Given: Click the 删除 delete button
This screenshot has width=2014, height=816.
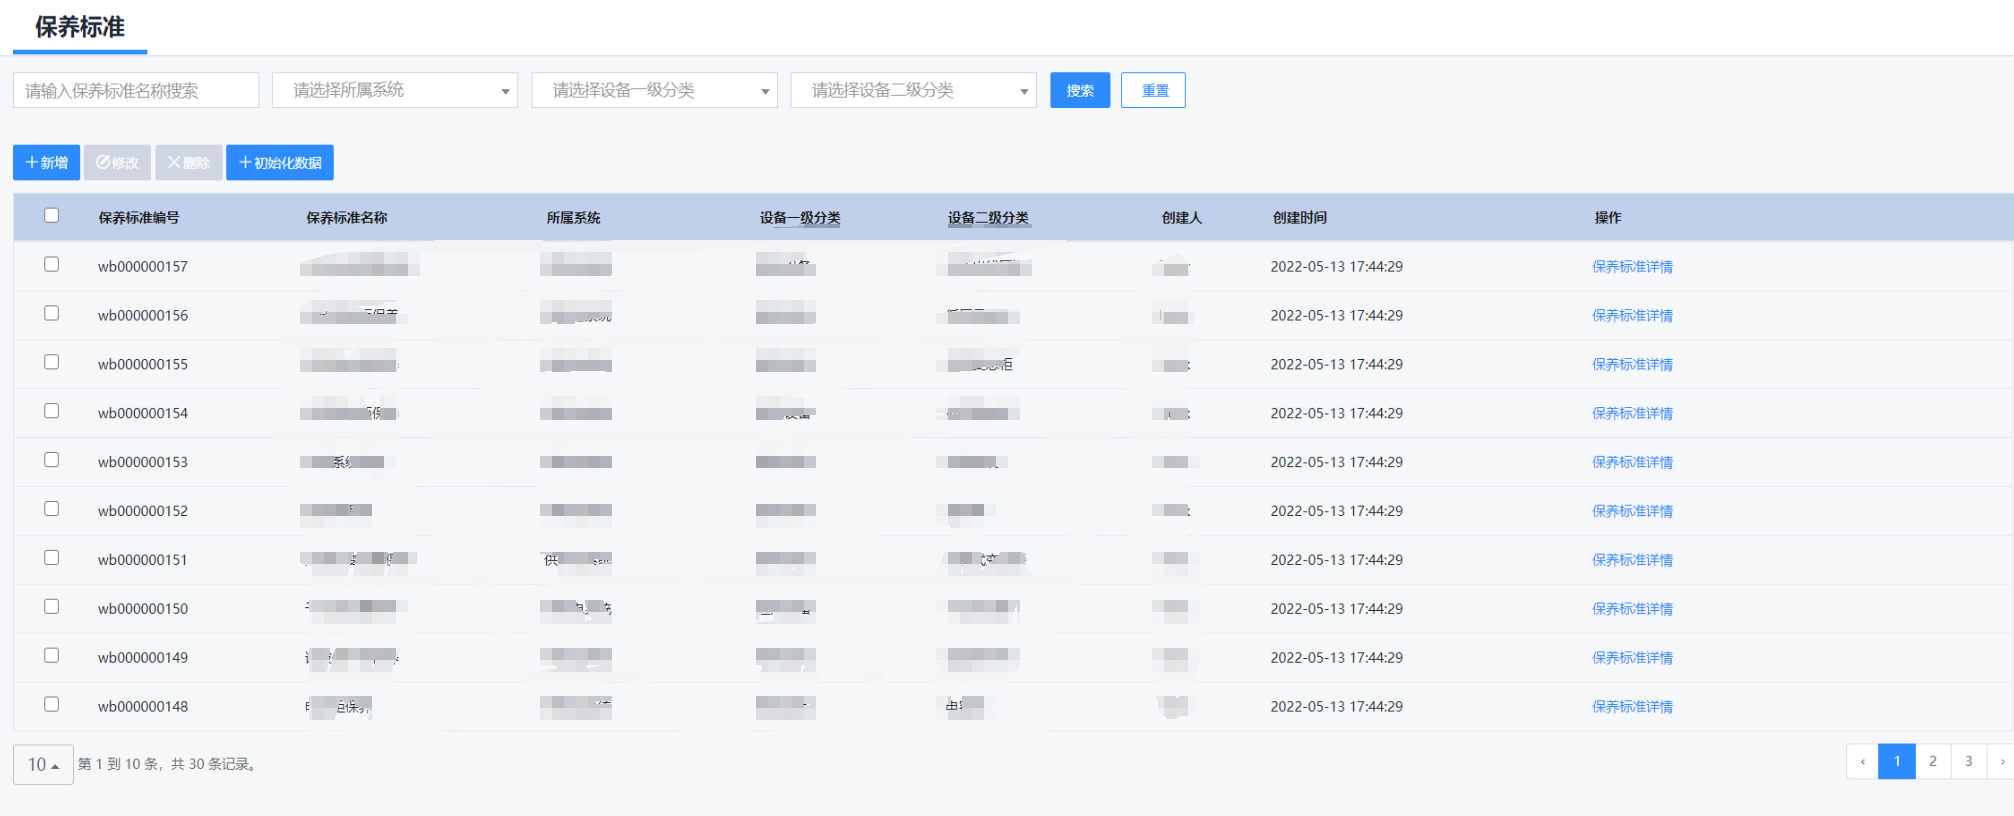Looking at the screenshot, I should 188,163.
